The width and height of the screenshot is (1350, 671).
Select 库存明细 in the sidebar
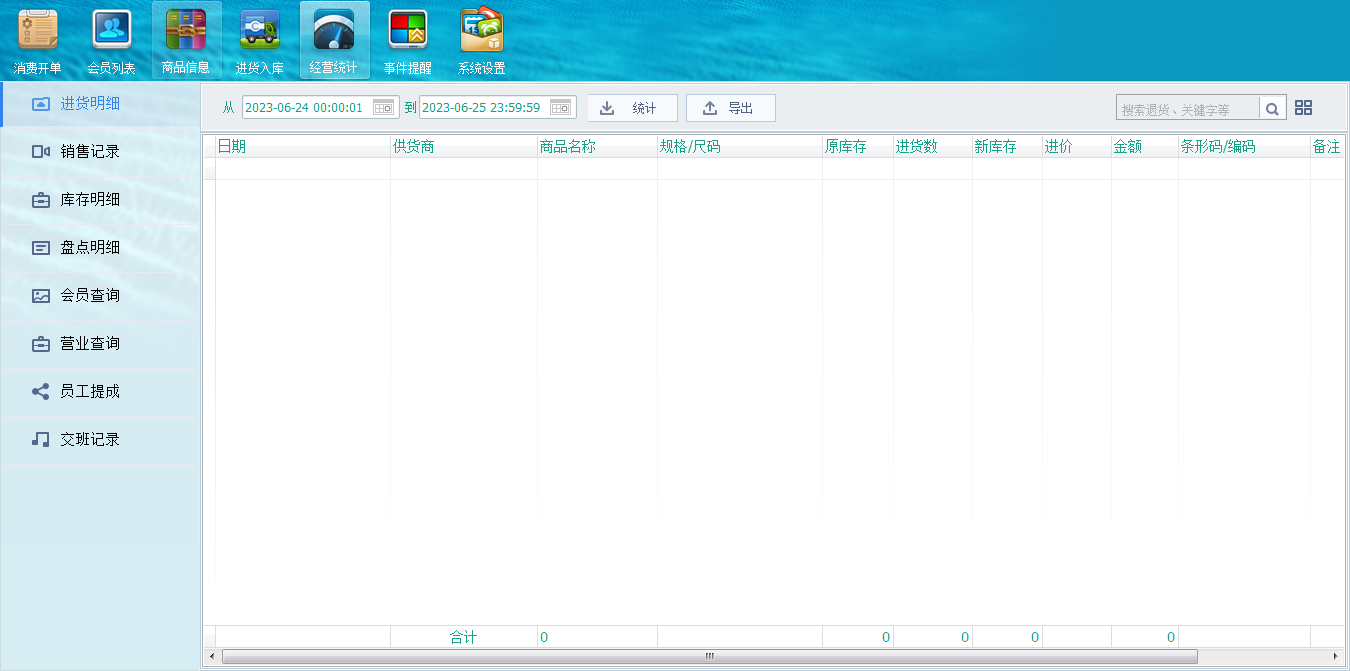click(90, 200)
